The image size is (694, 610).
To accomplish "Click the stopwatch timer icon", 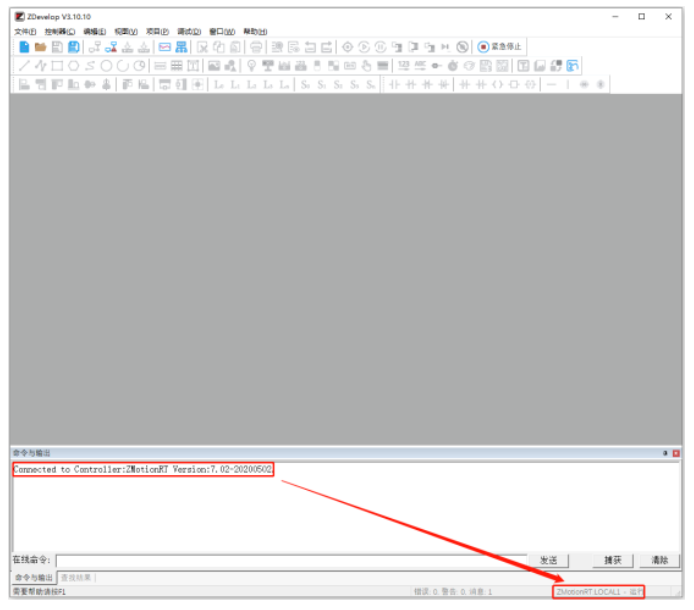I will 453,66.
